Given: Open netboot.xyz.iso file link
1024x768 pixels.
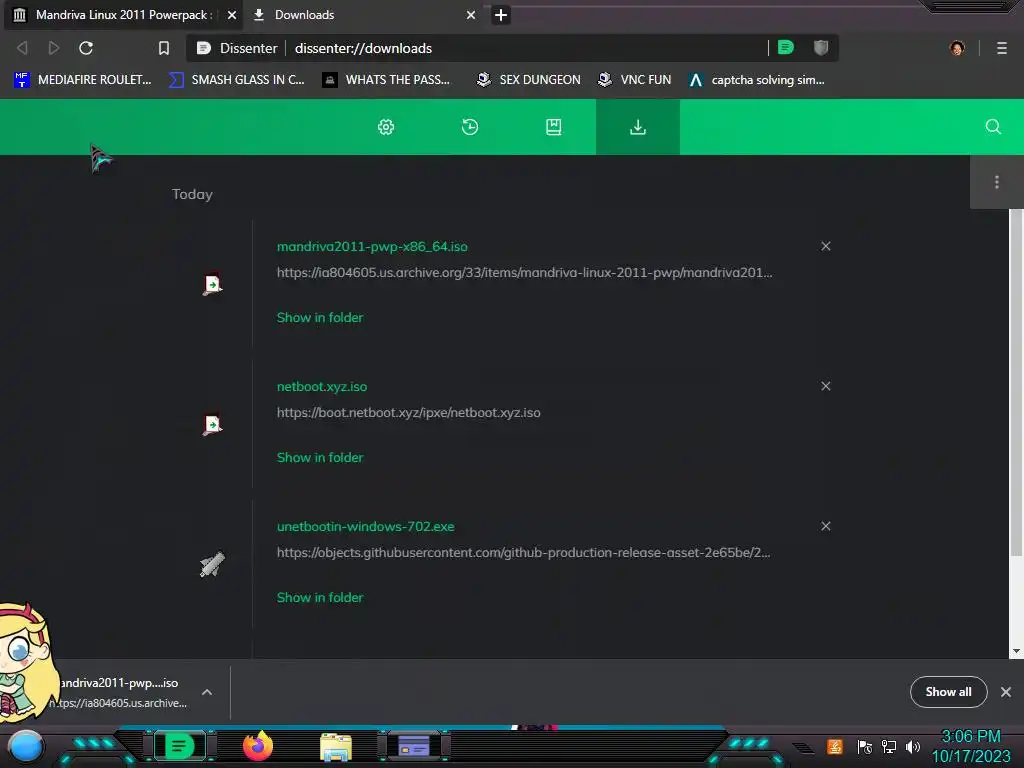Looking at the screenshot, I should (322, 386).
